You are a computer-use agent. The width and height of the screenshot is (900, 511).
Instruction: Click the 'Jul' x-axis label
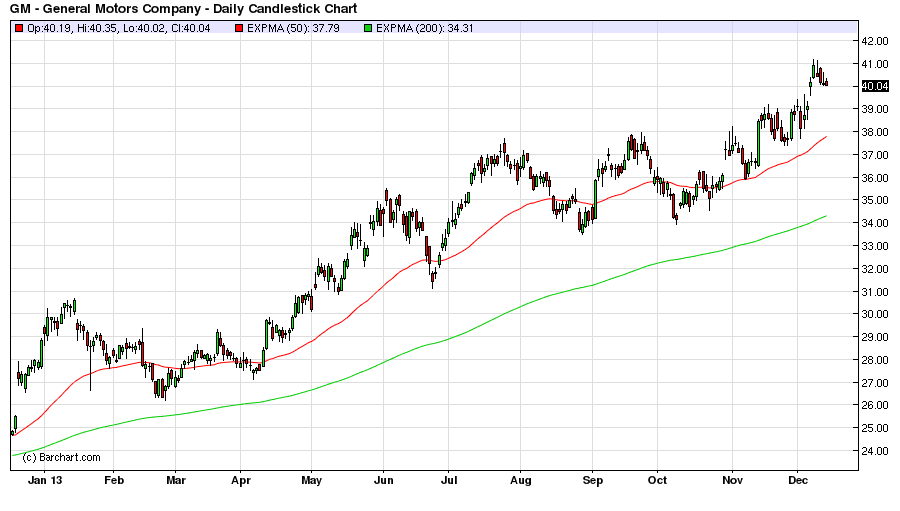449,480
